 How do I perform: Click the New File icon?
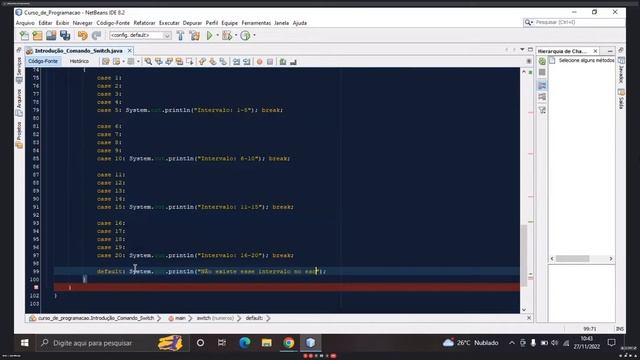click(24, 36)
